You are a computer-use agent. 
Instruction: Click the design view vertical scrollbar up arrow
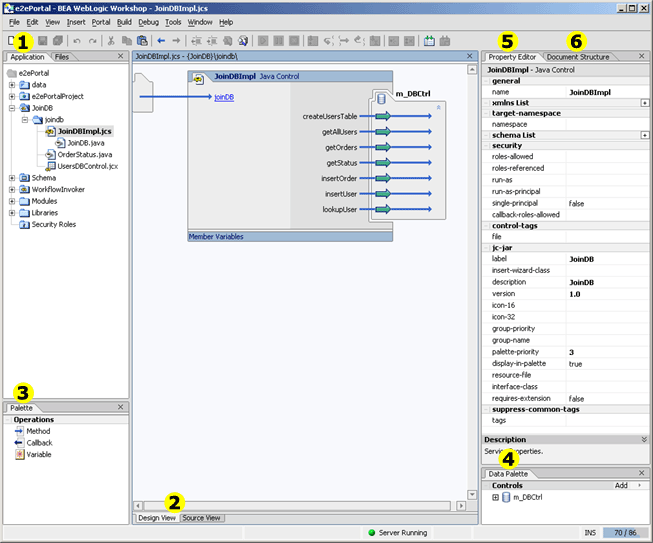coord(472,70)
